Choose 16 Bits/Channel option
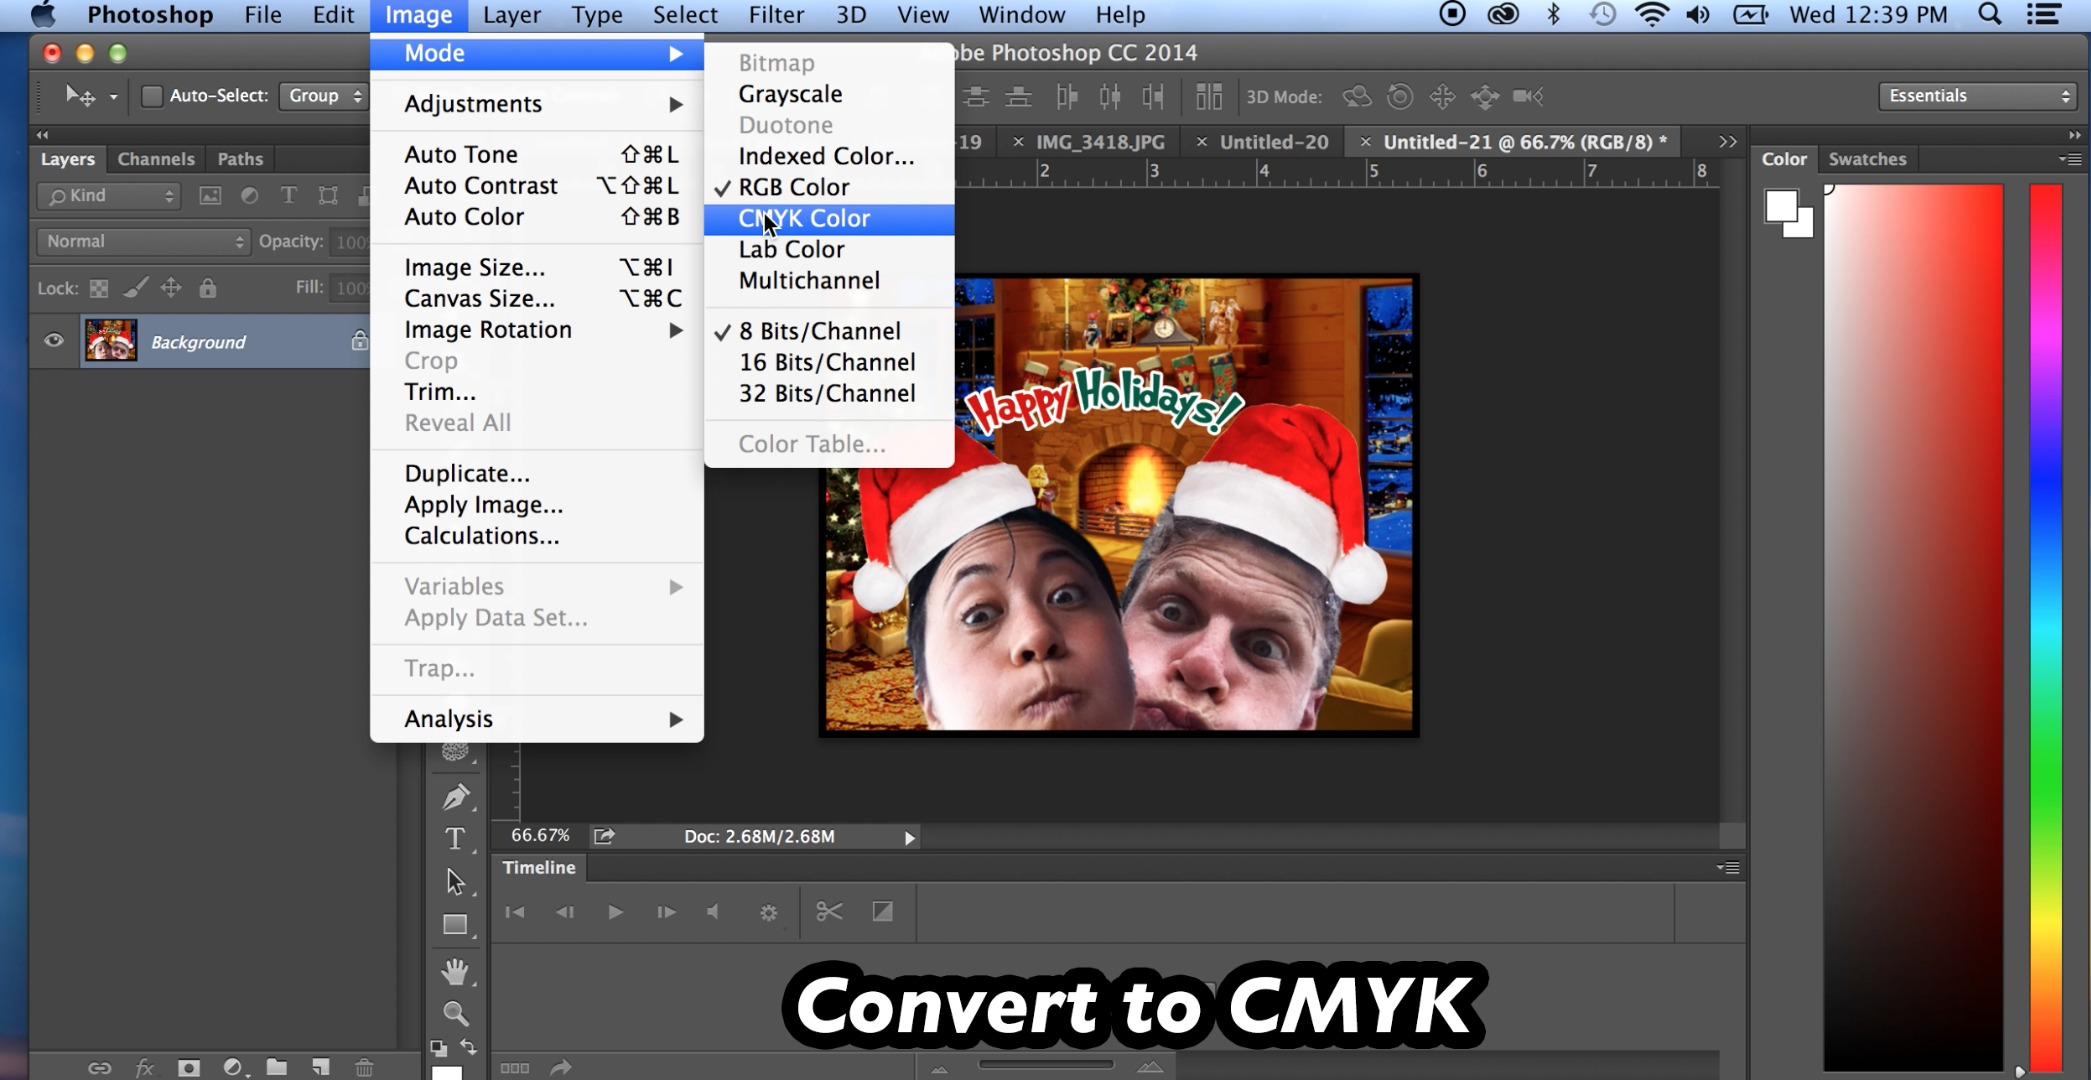This screenshot has height=1080, width=2091. pyautogui.click(x=826, y=362)
